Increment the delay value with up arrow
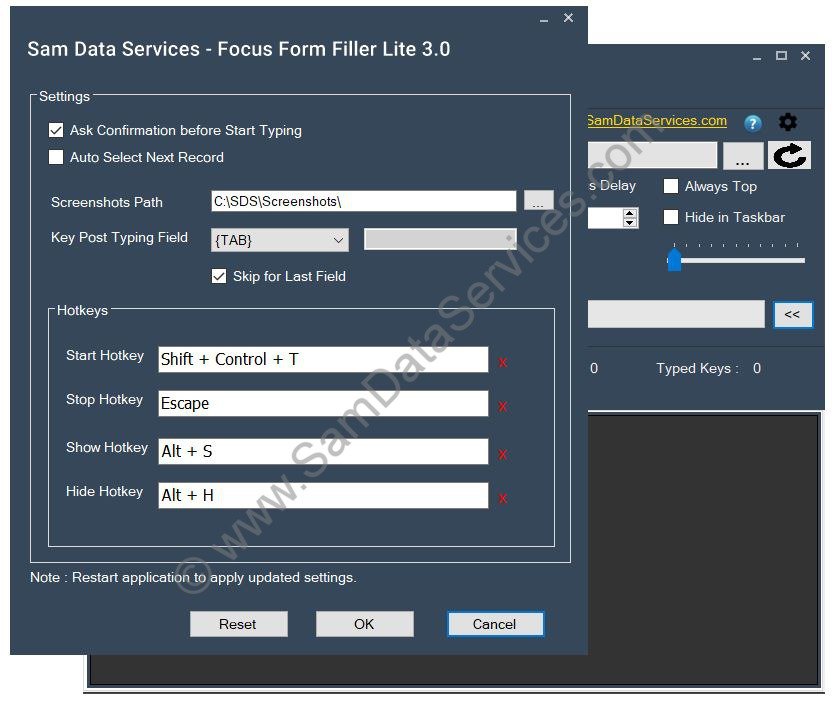 click(x=629, y=212)
